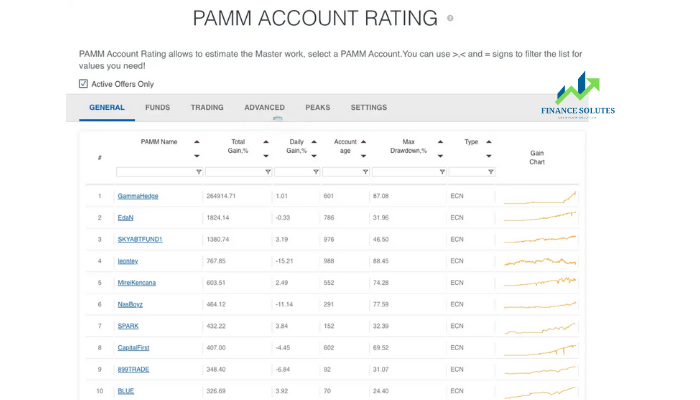Click the Account age filter input field

343,172
